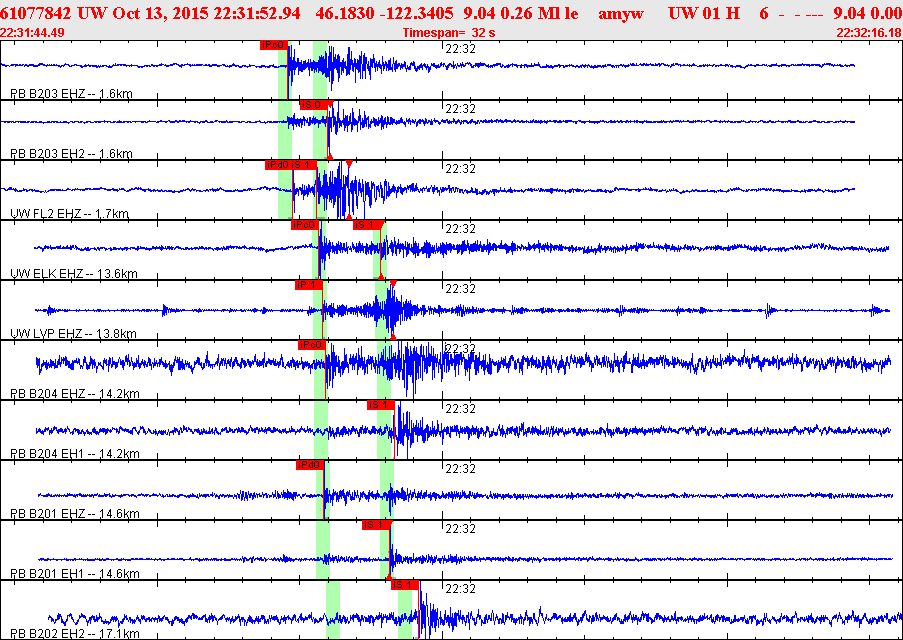Click the iS 1 pick flag on B201 EH1

point(376,524)
